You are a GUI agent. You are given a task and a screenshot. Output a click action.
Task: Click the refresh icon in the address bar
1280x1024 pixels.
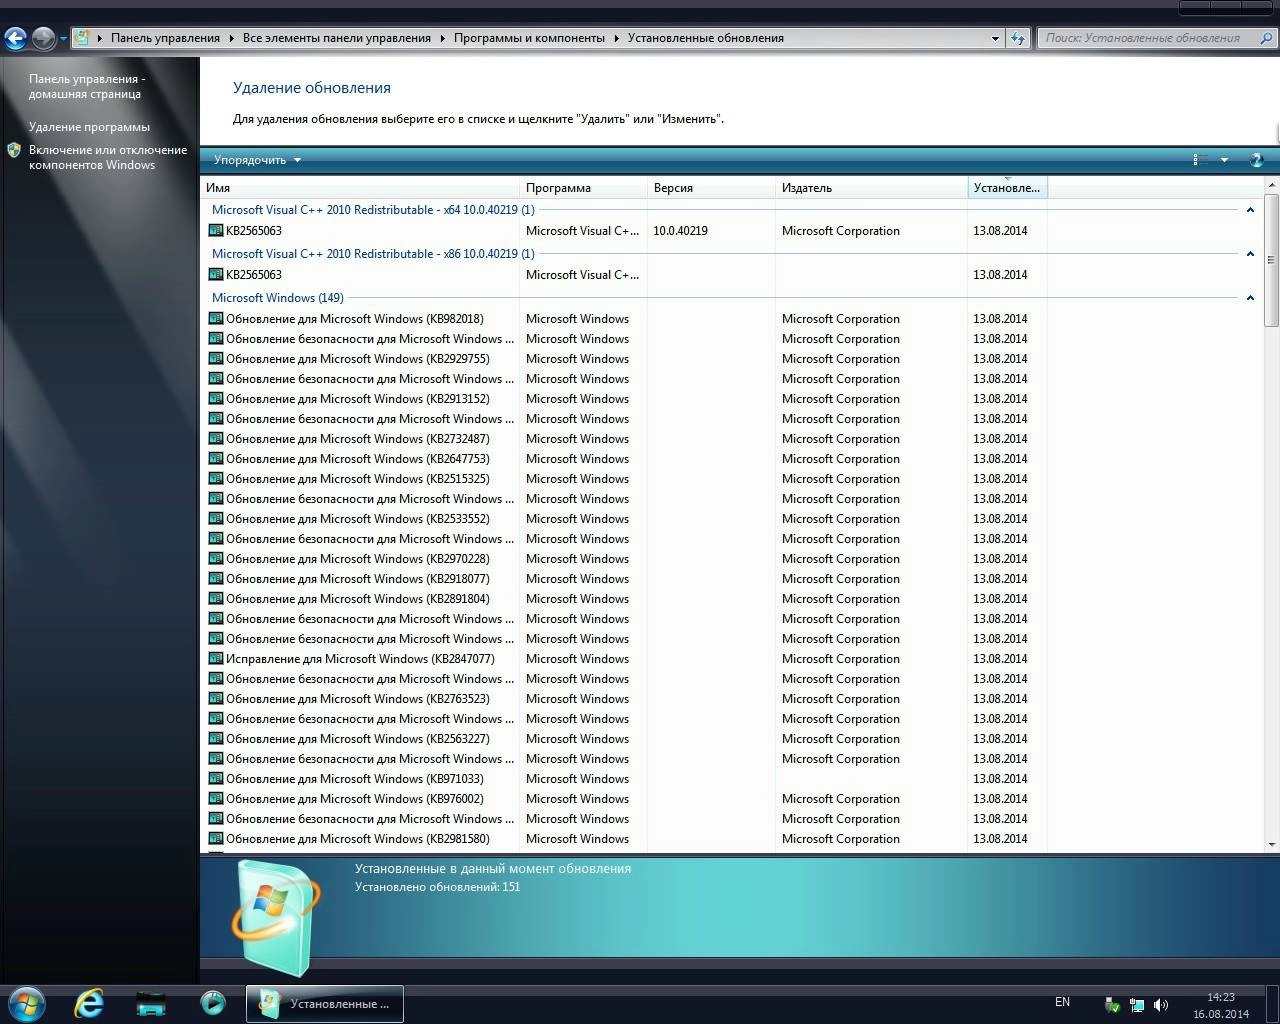point(1017,37)
